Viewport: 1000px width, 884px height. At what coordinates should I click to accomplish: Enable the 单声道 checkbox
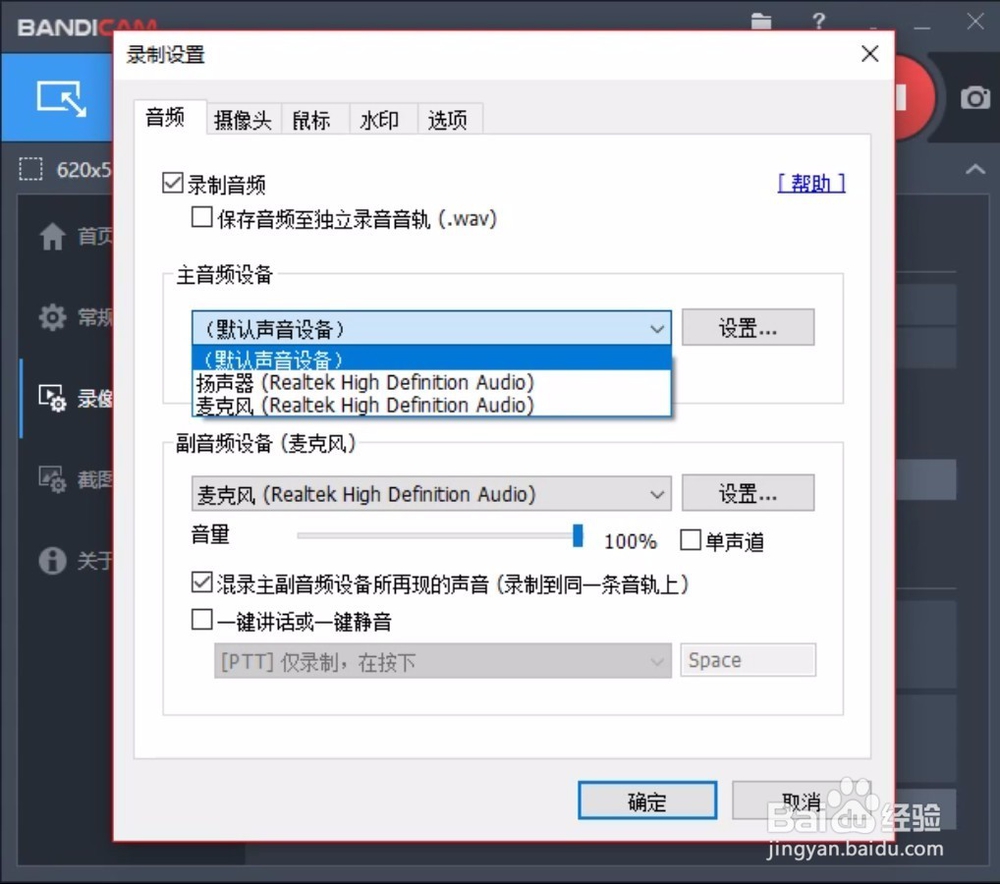click(690, 540)
